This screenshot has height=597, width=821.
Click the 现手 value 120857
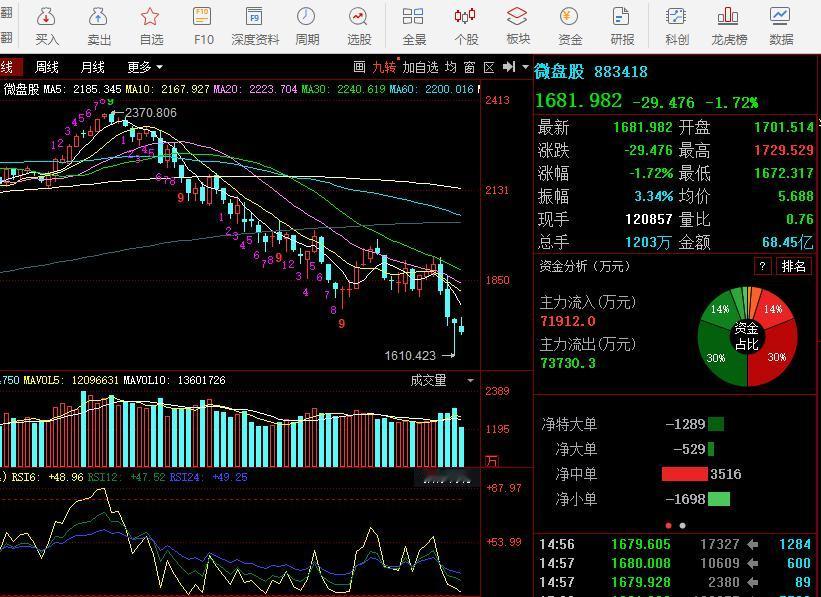click(x=649, y=219)
